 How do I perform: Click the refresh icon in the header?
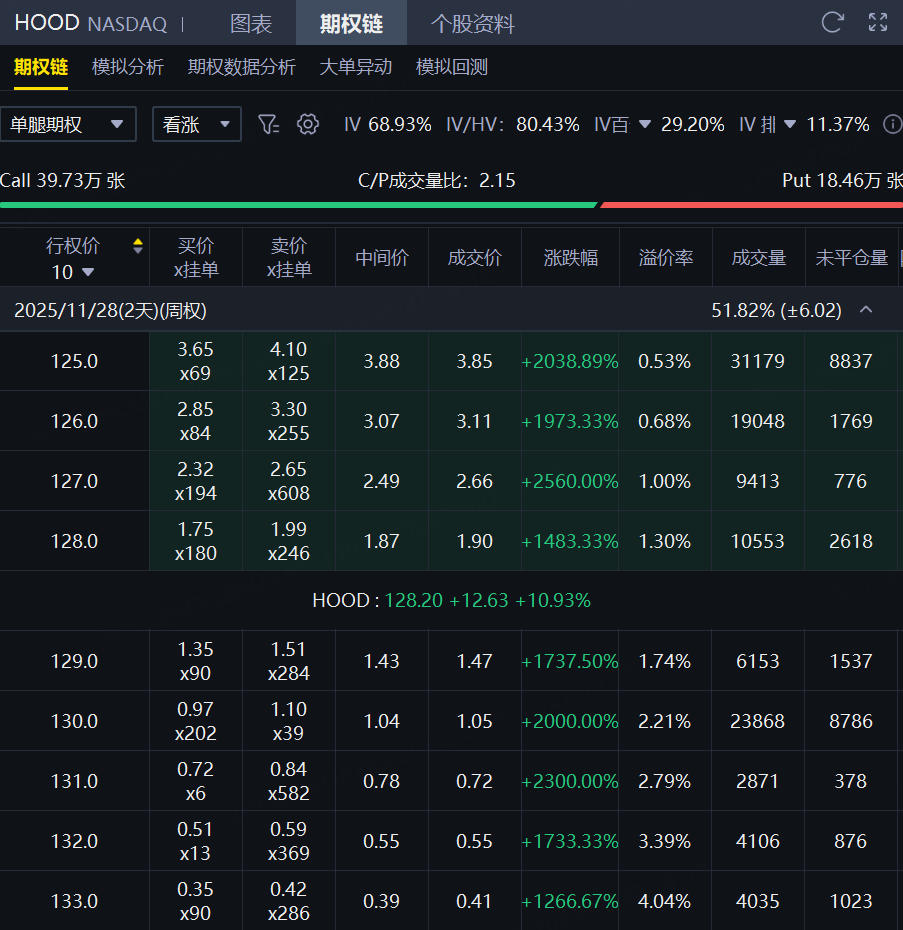pos(831,23)
